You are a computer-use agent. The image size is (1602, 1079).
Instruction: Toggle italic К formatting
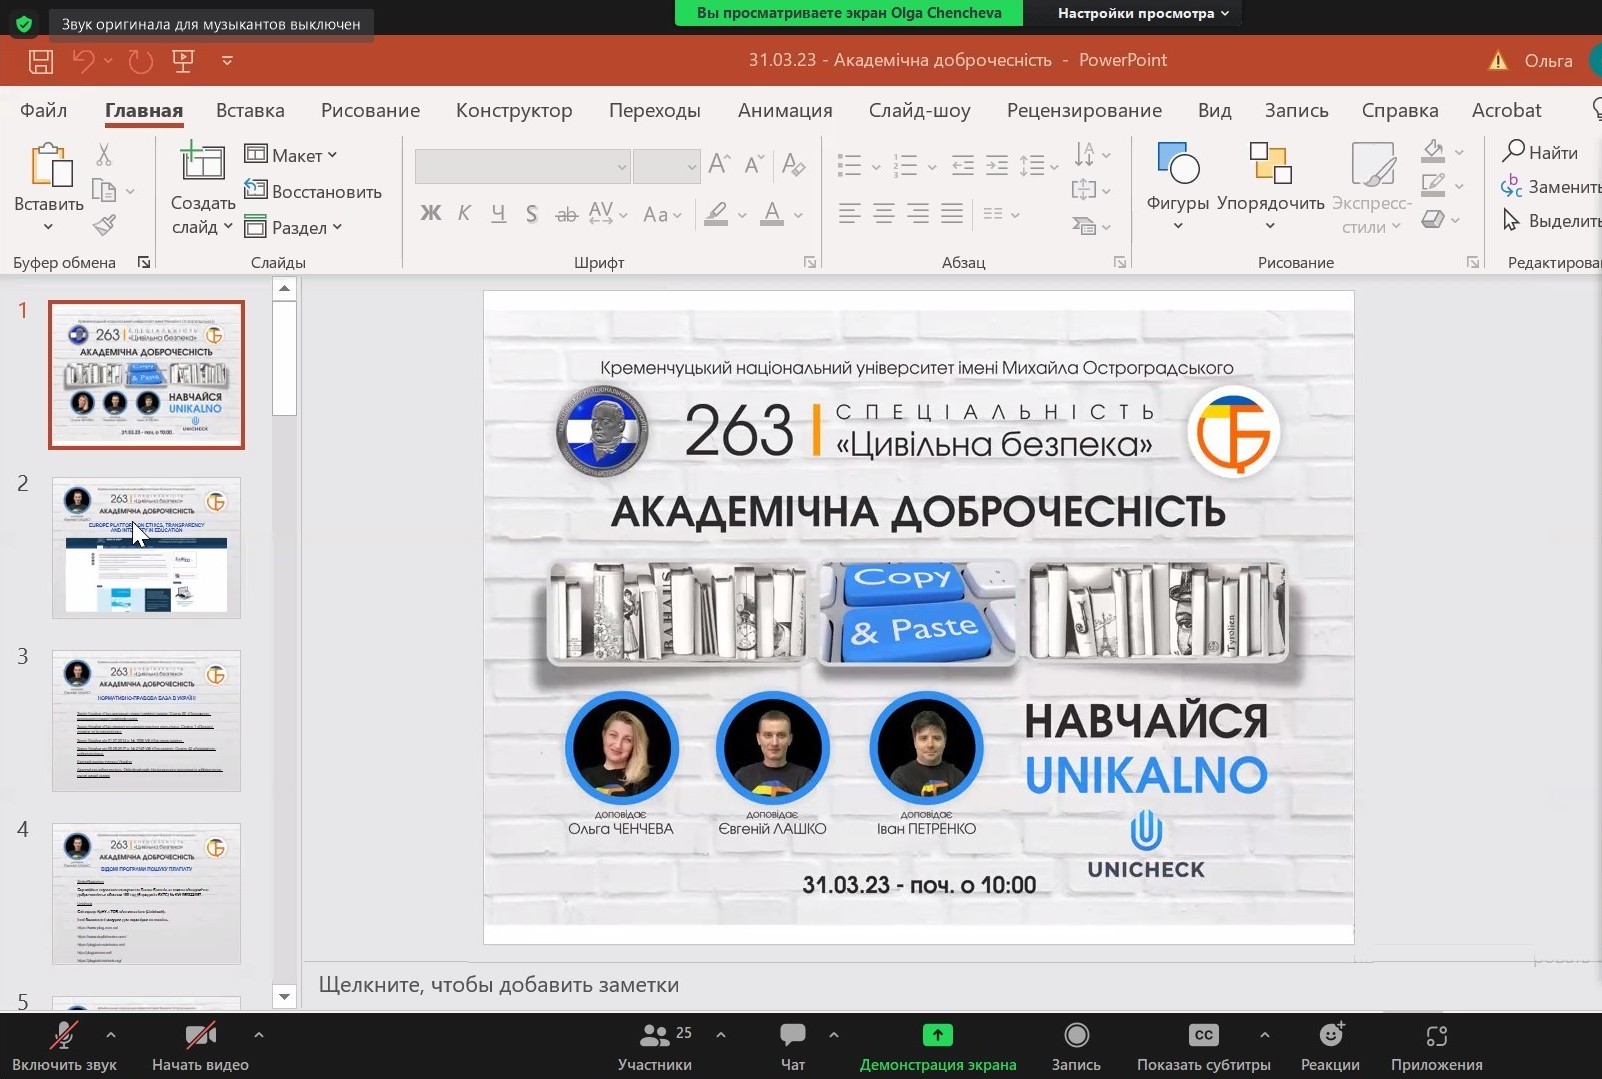pyautogui.click(x=464, y=213)
